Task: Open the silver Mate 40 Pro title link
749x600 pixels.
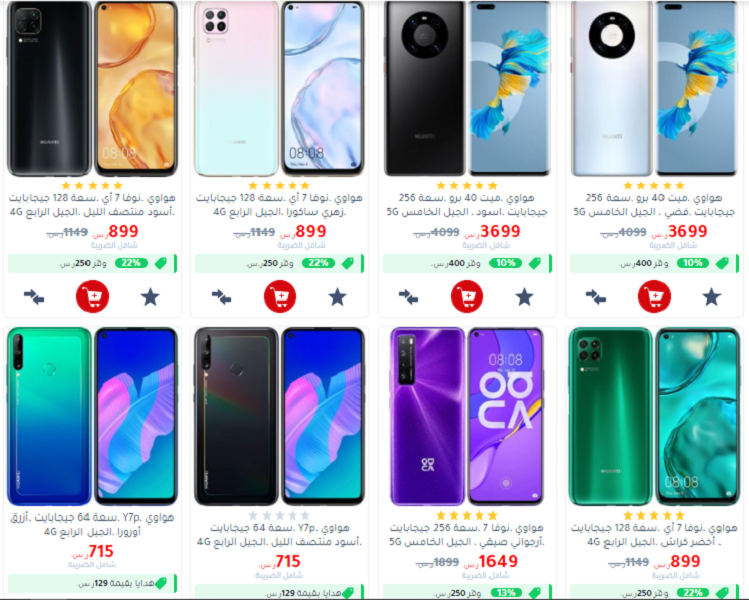Action: (x=654, y=204)
